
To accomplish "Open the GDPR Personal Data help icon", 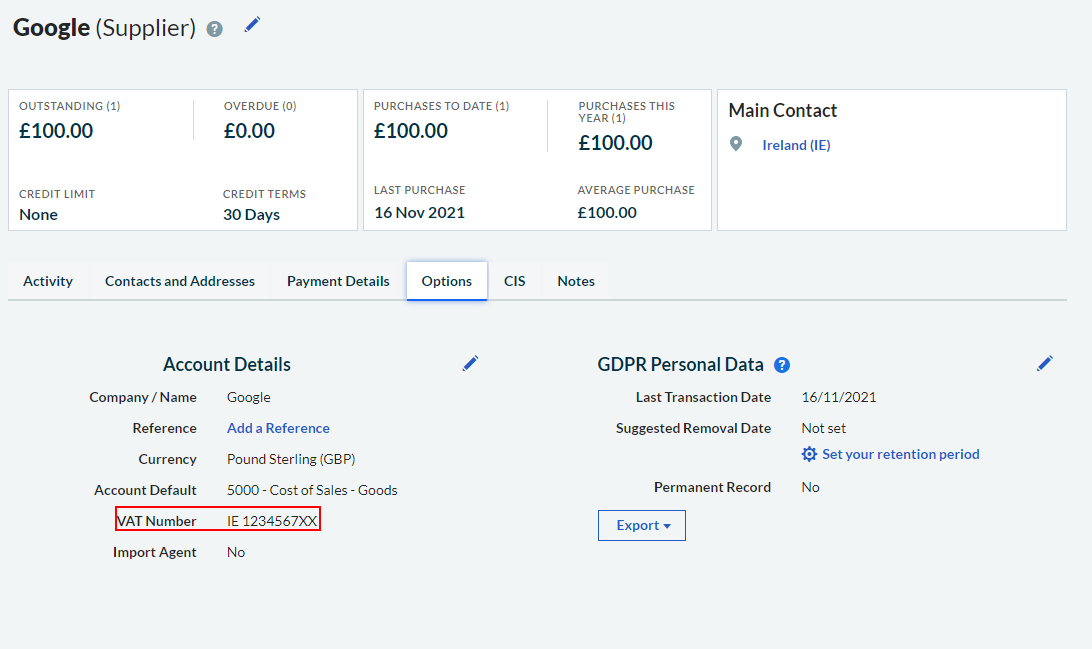I will click(x=782, y=365).
